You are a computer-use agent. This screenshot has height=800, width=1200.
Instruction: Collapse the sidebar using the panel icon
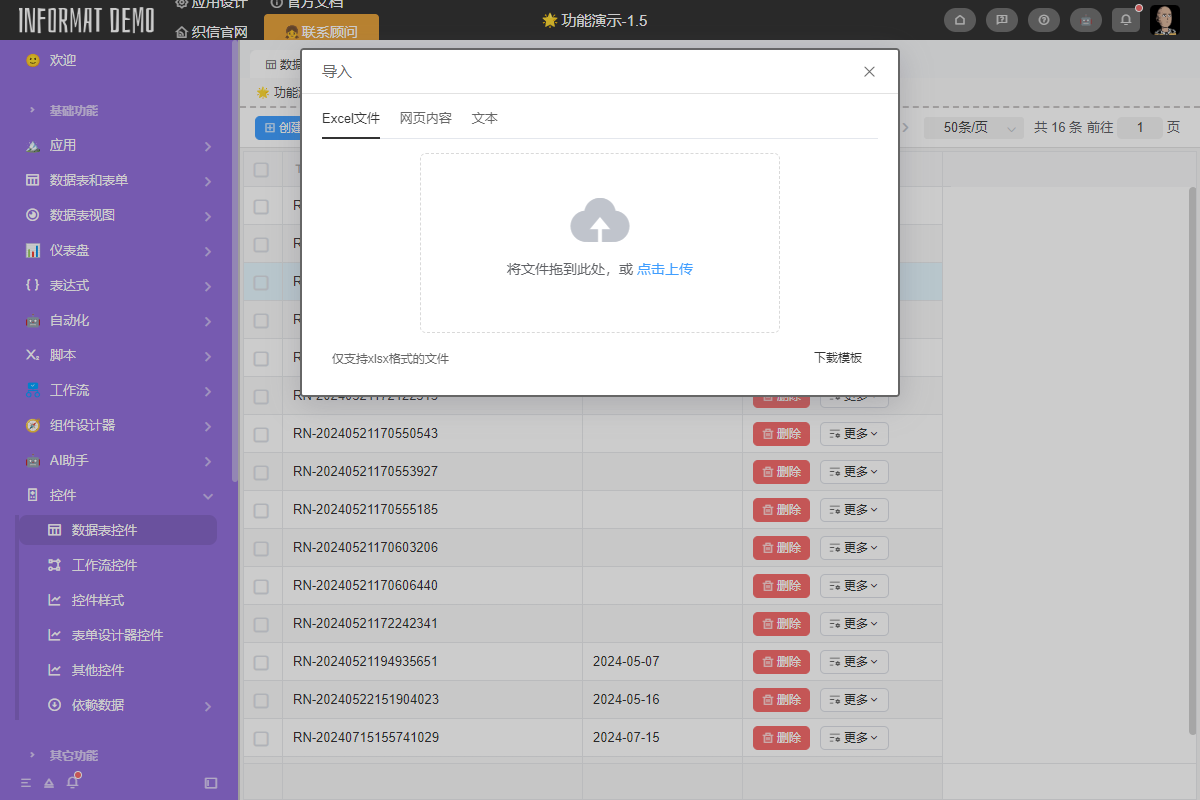click(209, 784)
